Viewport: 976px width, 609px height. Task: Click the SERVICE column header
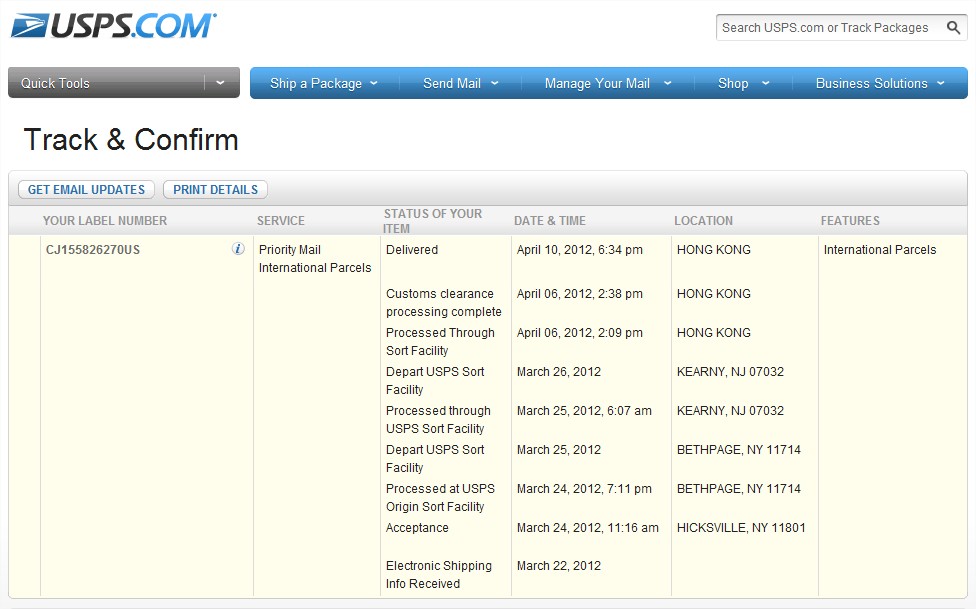click(x=281, y=220)
